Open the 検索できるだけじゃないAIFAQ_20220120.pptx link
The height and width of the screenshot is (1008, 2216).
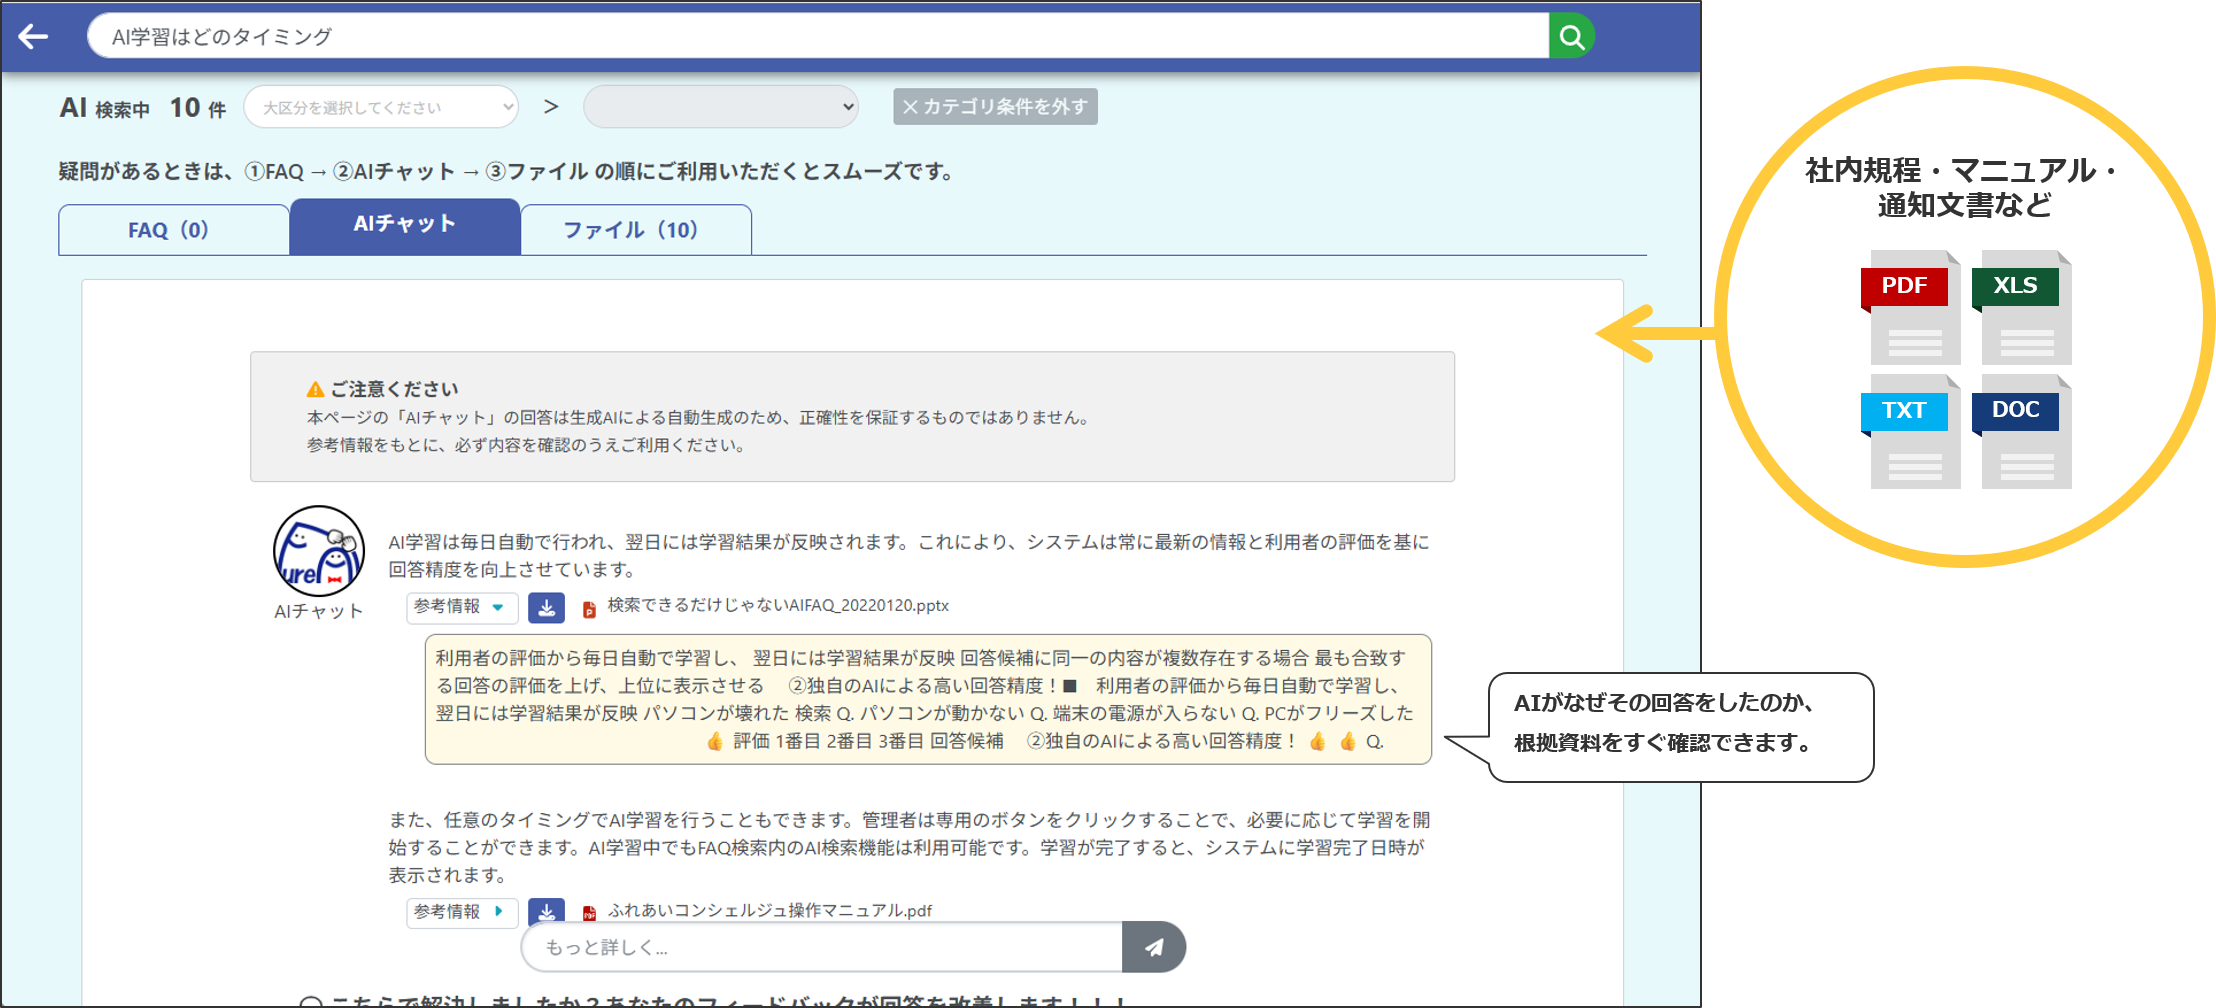tap(777, 606)
